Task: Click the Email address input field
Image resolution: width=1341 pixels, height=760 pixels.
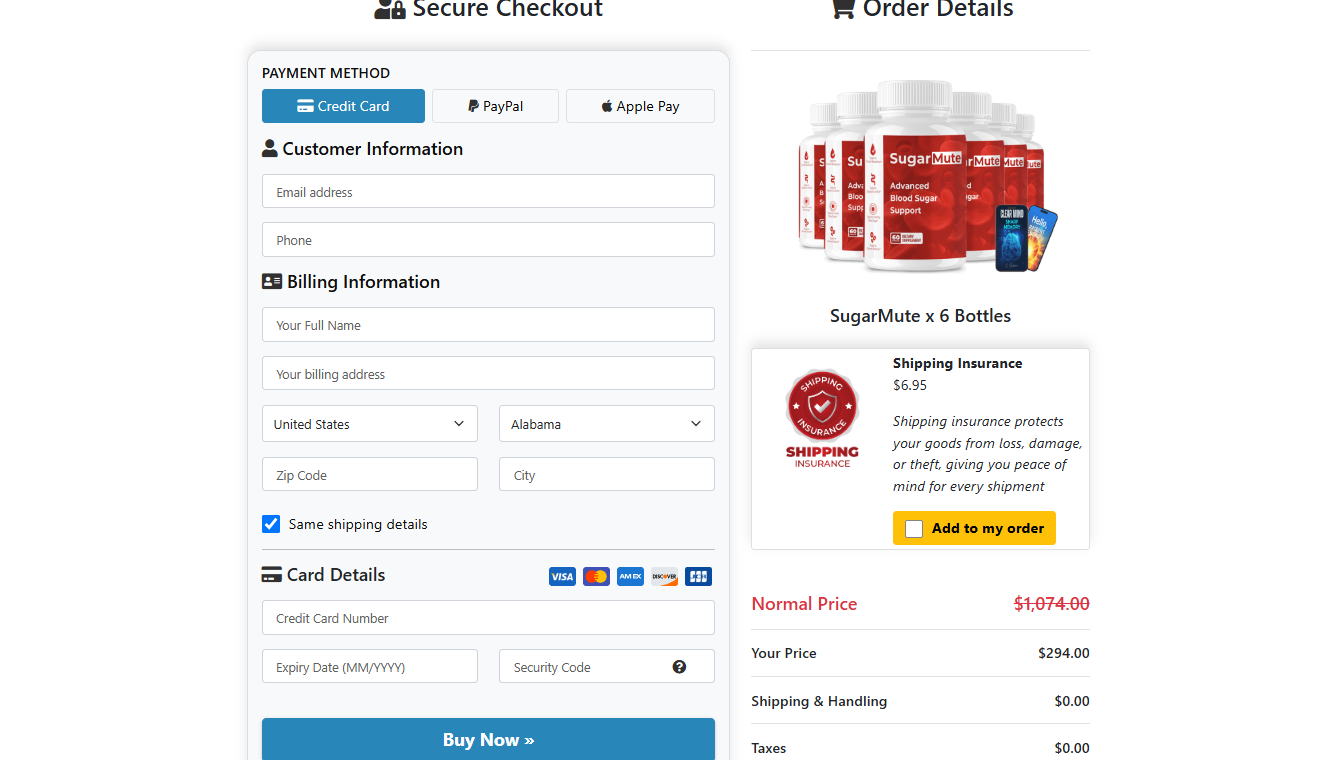Action: pos(488,190)
